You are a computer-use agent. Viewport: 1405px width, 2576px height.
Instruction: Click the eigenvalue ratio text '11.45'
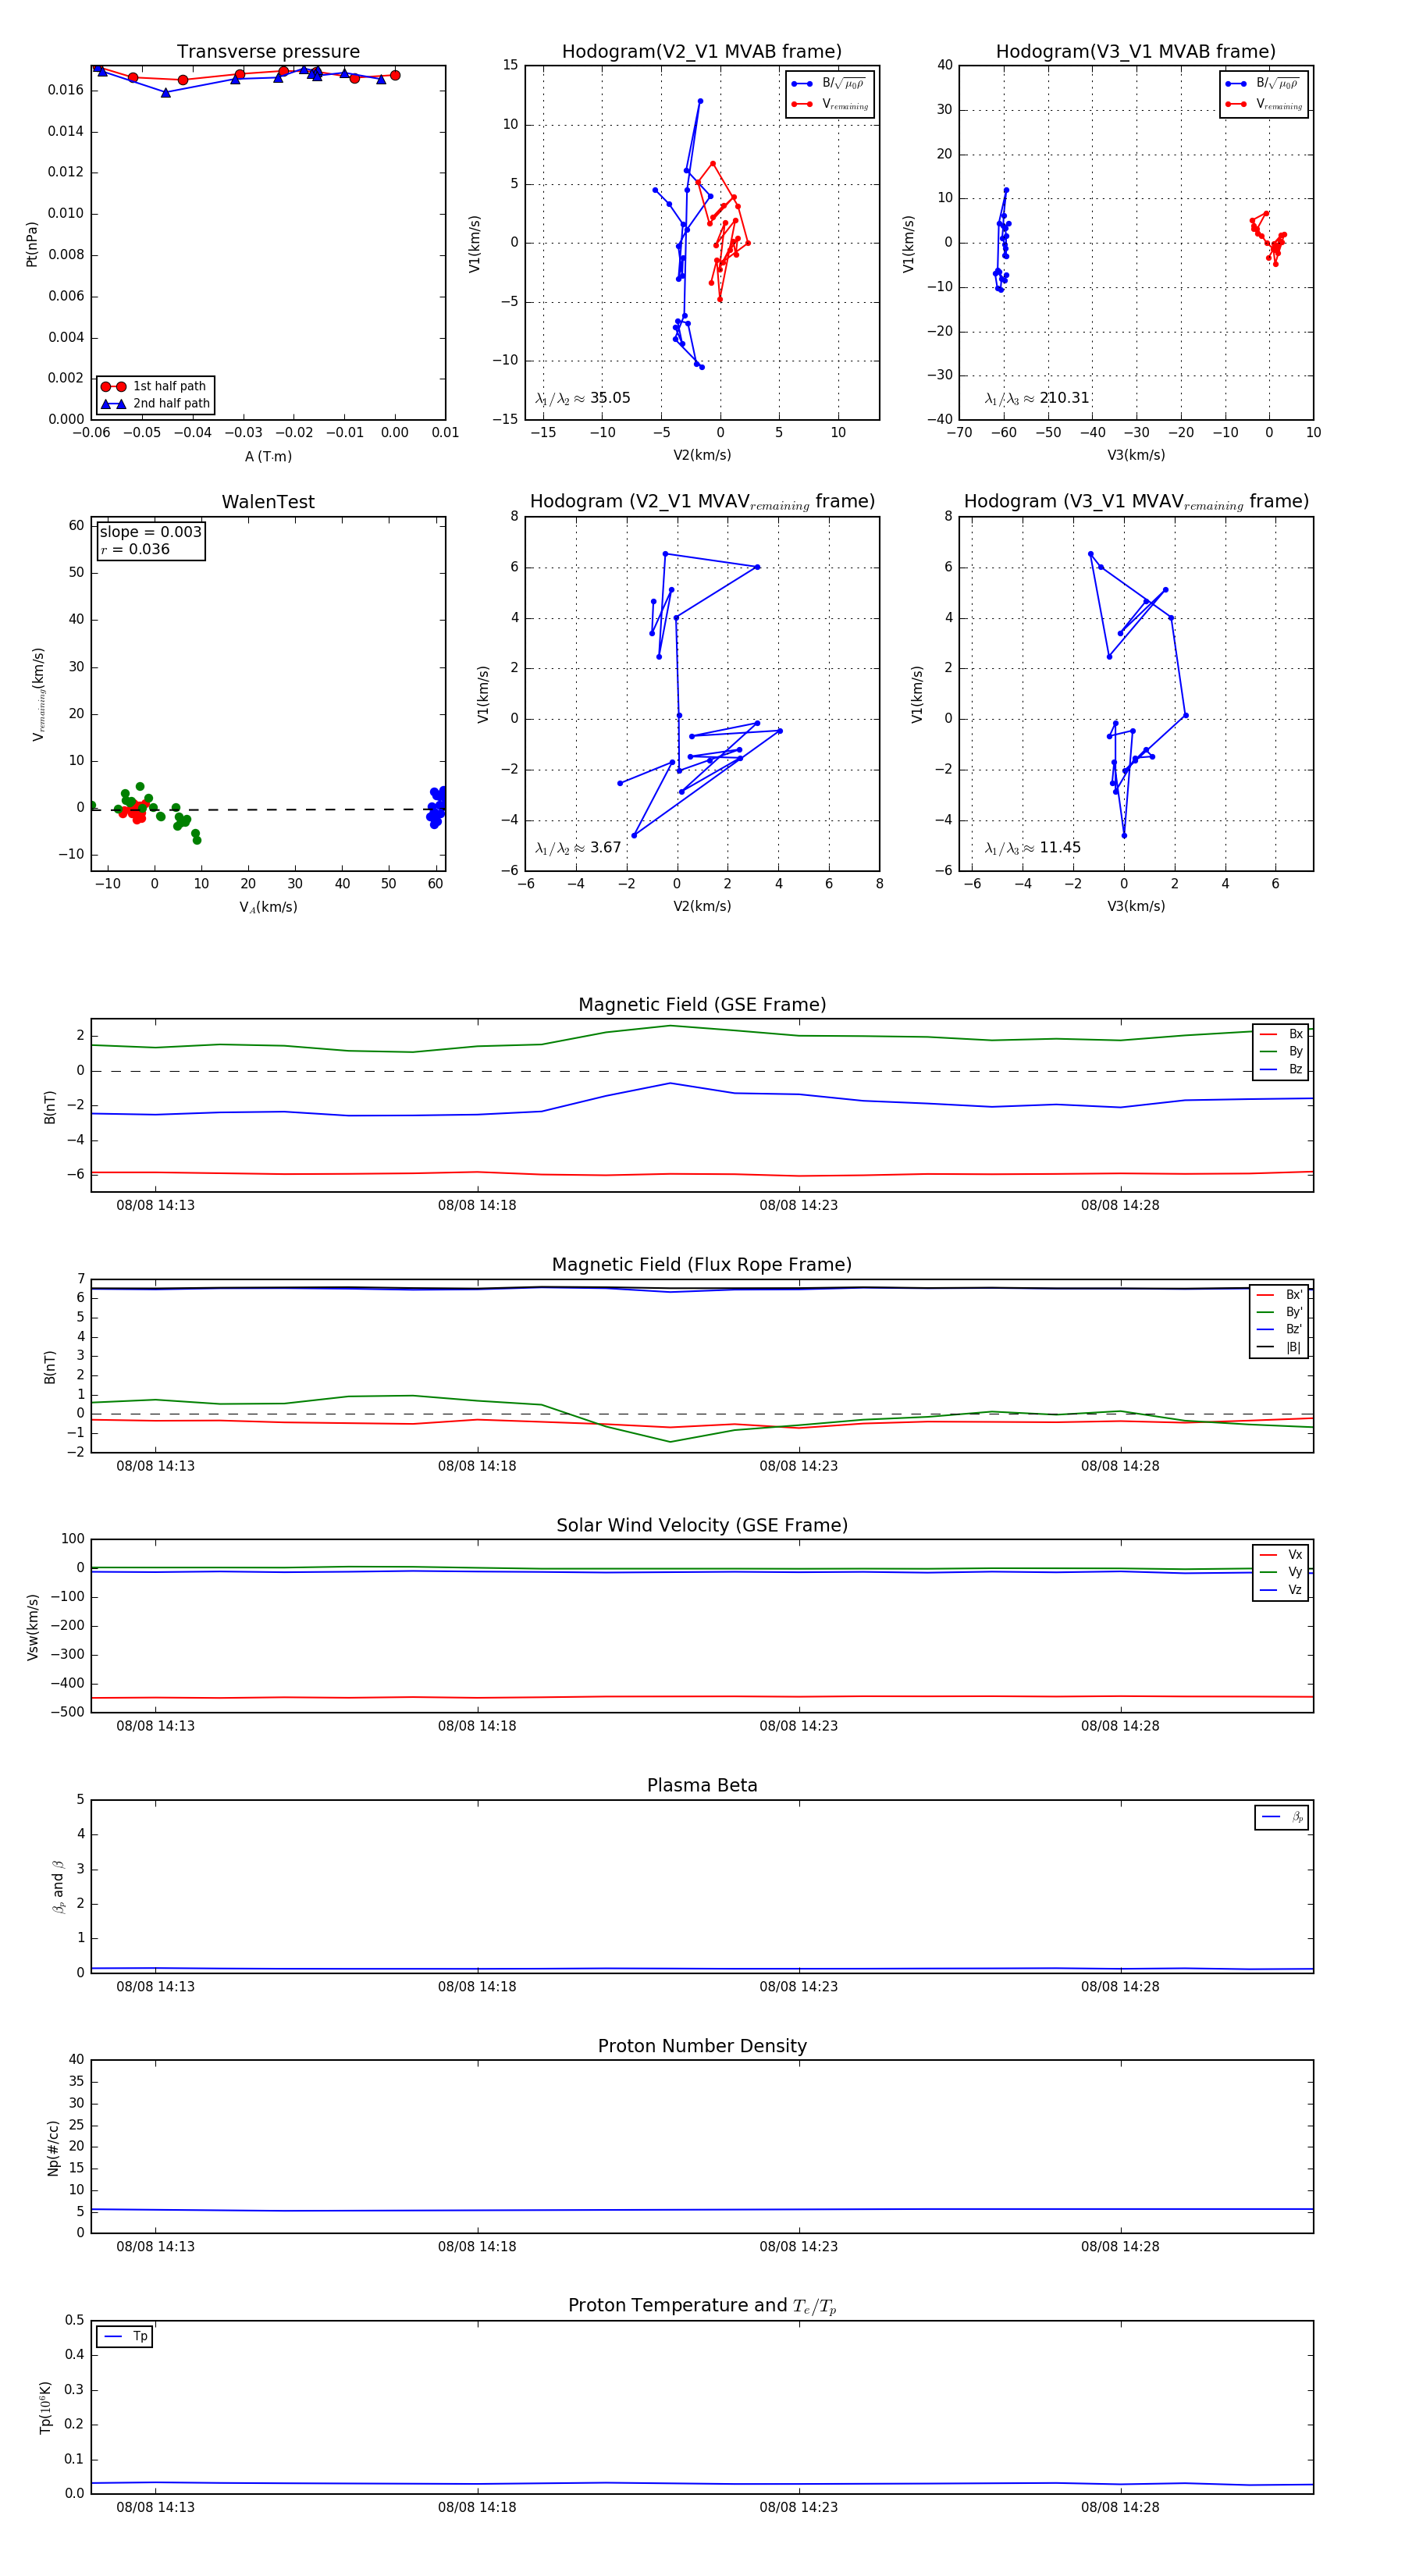[x=1060, y=848]
